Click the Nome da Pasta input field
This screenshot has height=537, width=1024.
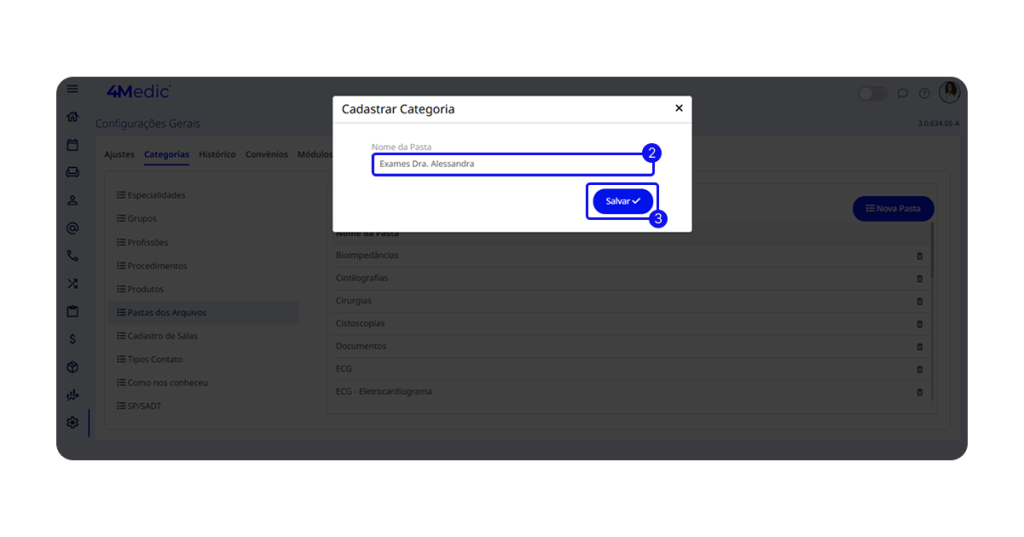512,164
